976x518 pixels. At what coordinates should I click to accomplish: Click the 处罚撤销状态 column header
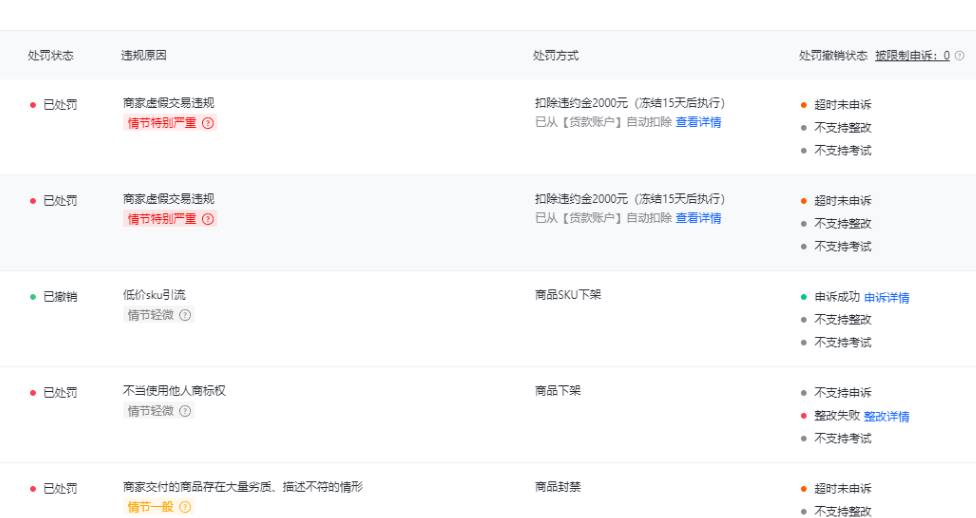(x=833, y=56)
